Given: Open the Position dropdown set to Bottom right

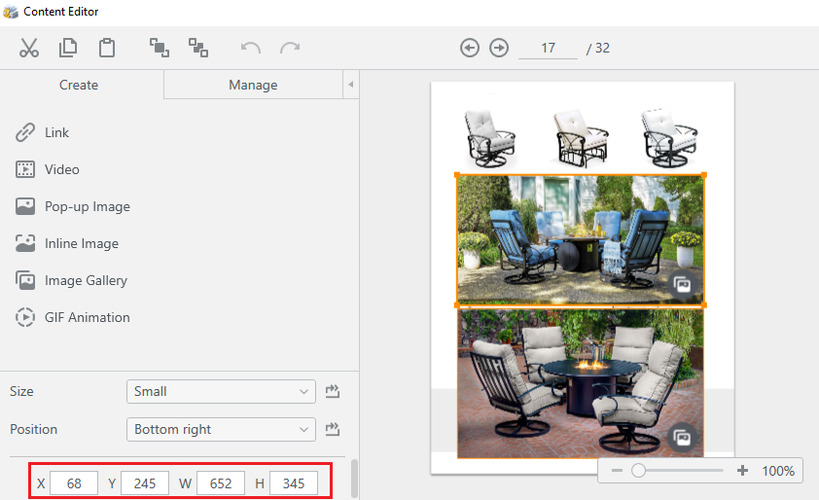Looking at the screenshot, I should click(221, 429).
